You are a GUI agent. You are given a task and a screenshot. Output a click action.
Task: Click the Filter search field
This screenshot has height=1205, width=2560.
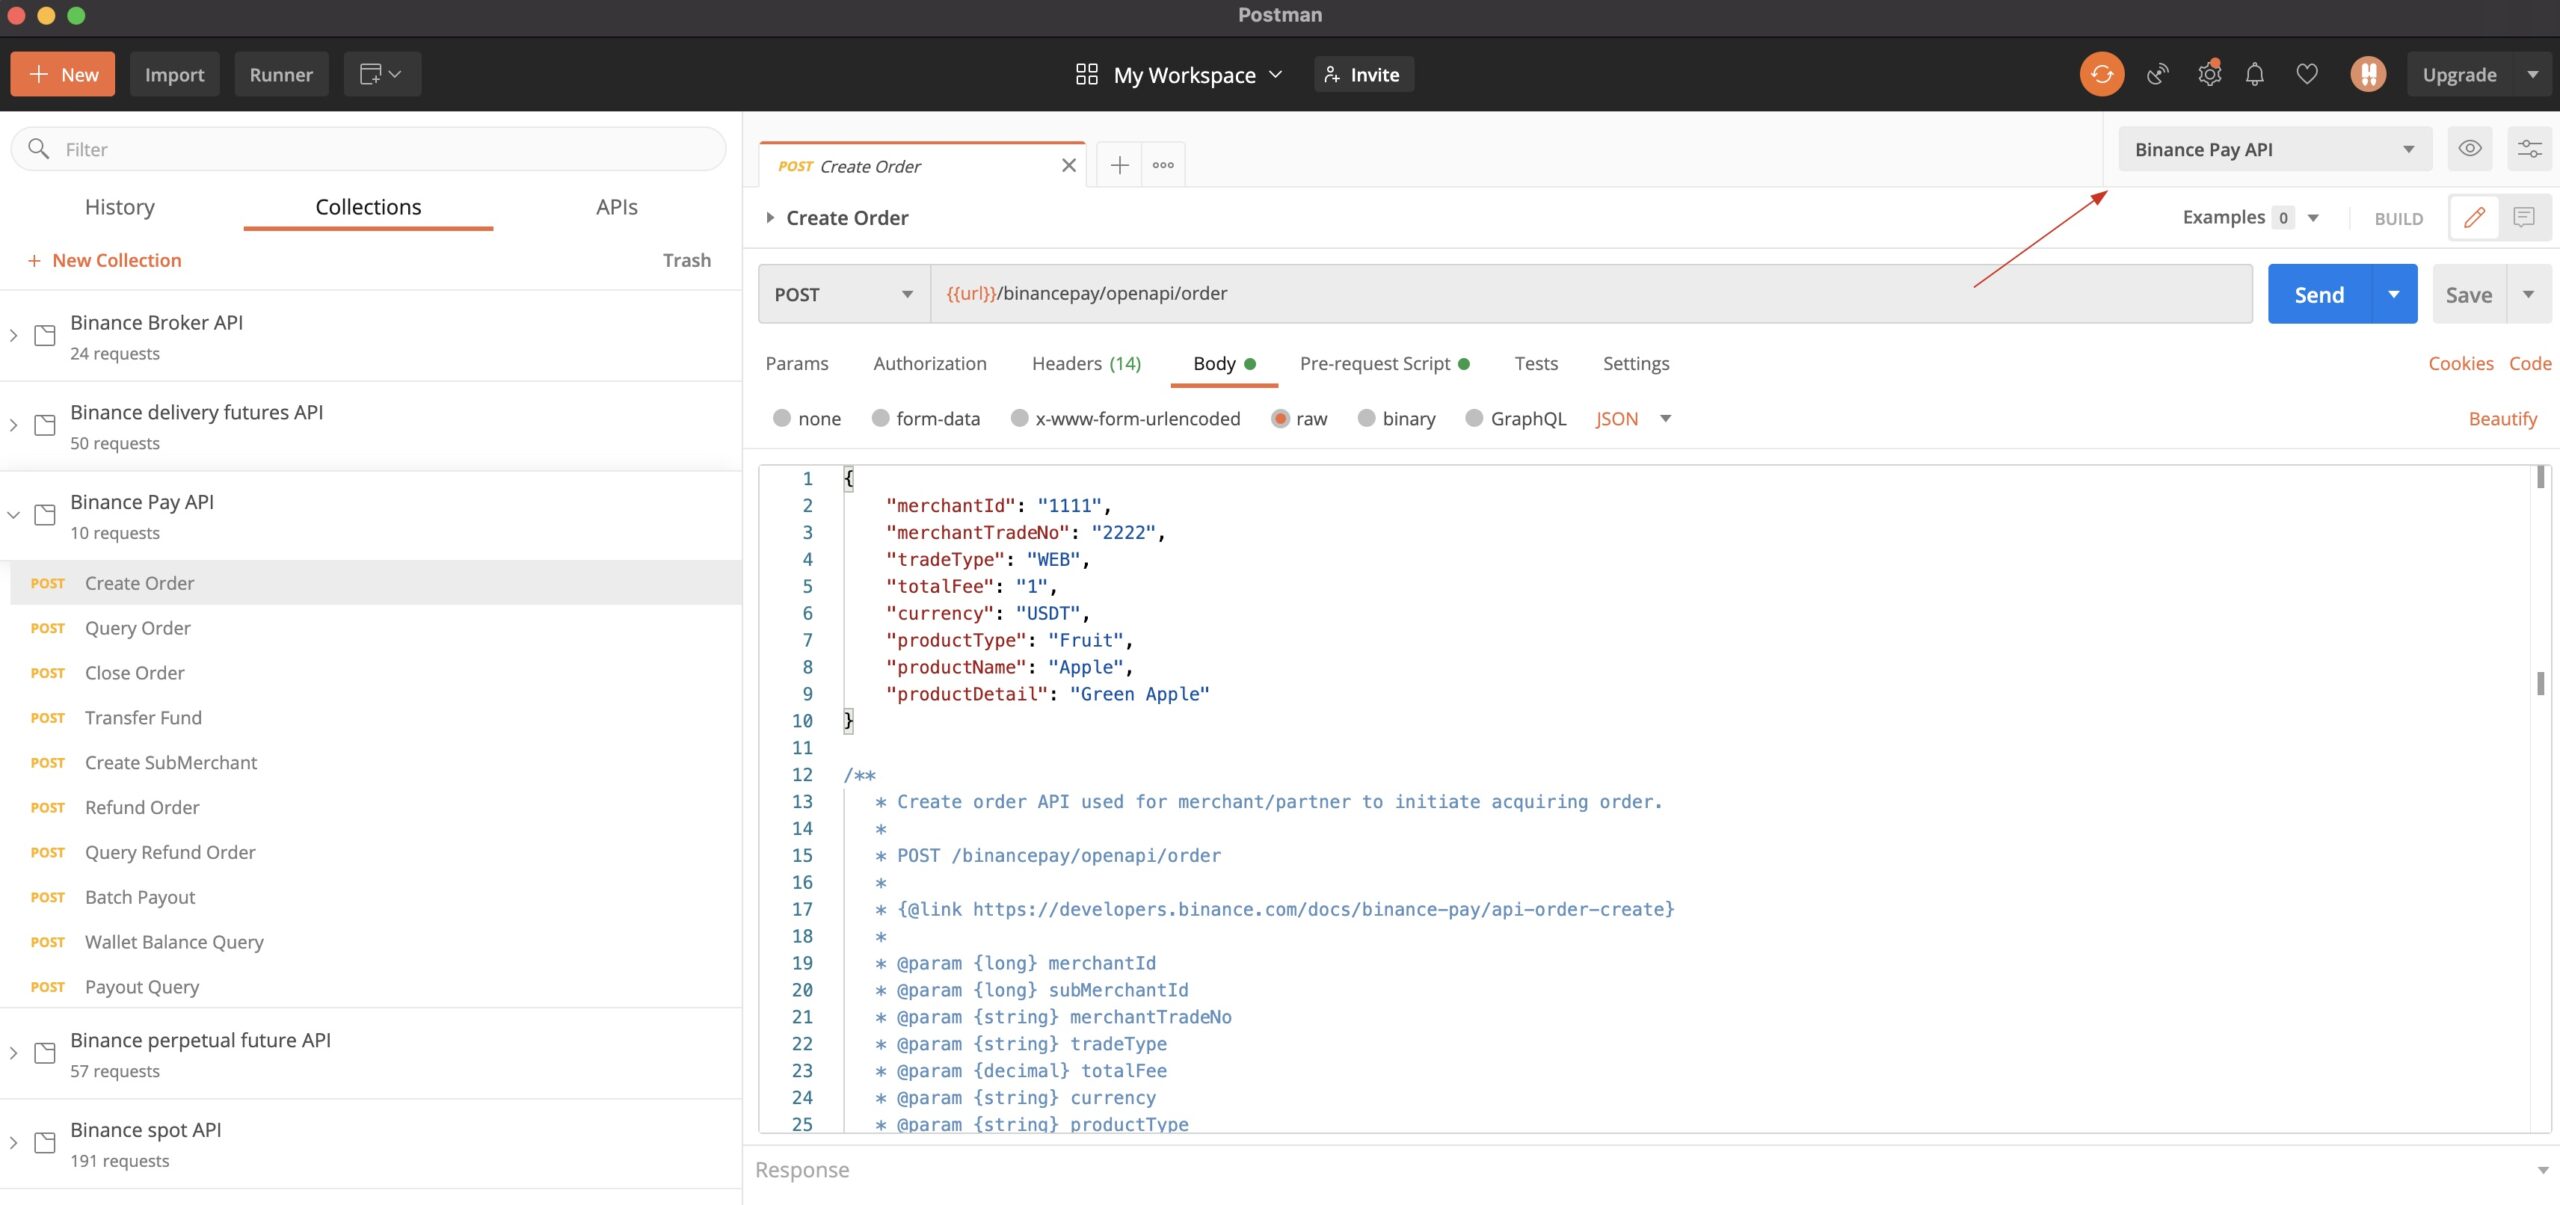(368, 149)
